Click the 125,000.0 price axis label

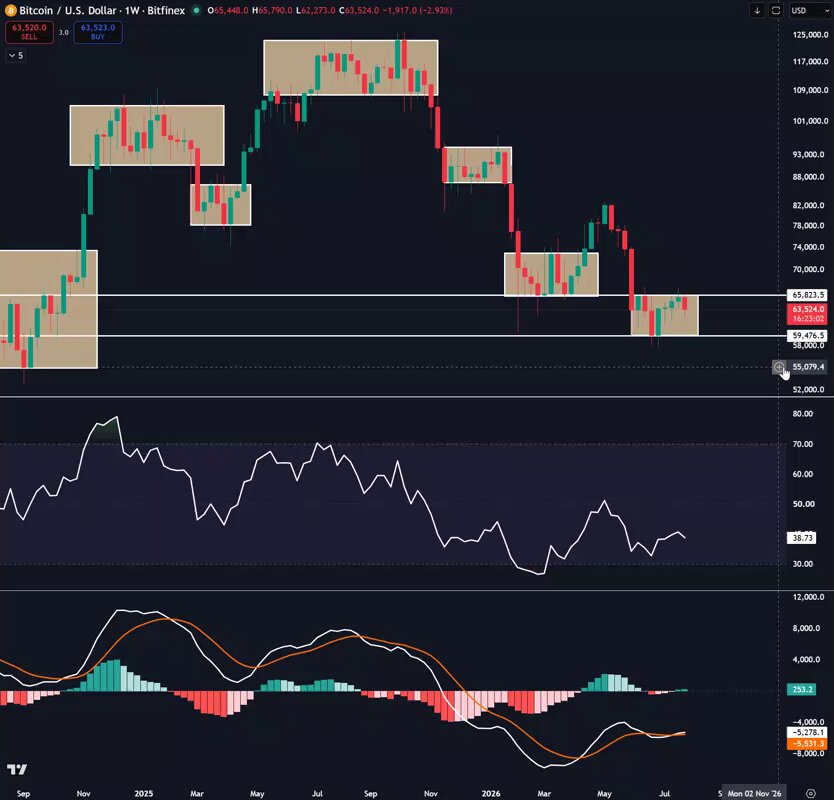[810, 35]
